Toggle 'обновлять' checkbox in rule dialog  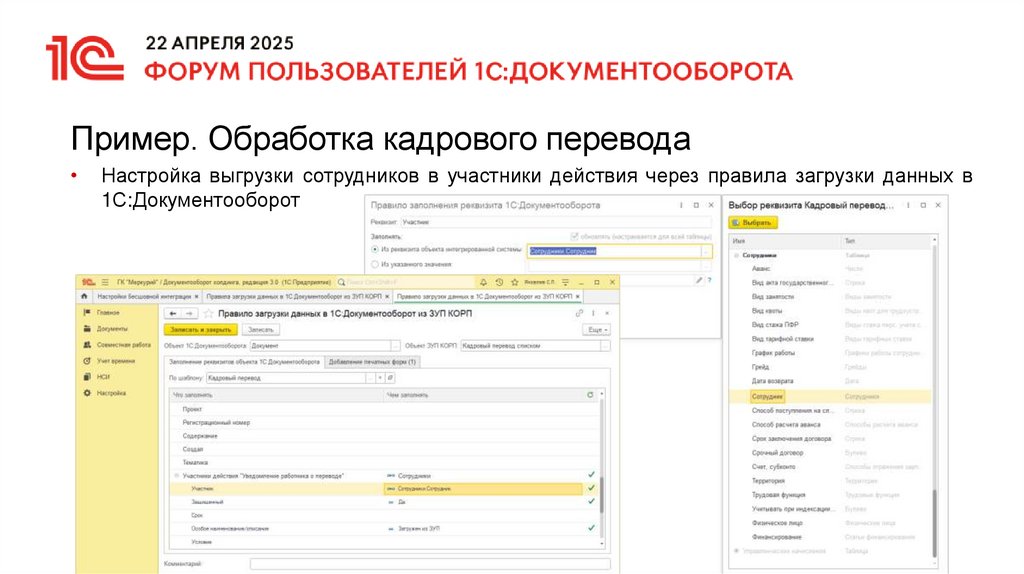[x=575, y=236]
